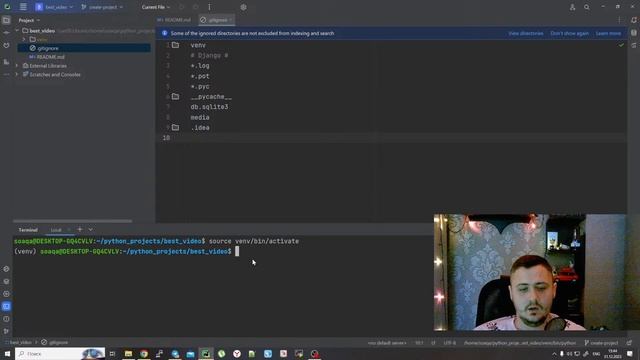
Task: Open the best_video project switcher dropdown
Action: coord(54,7)
